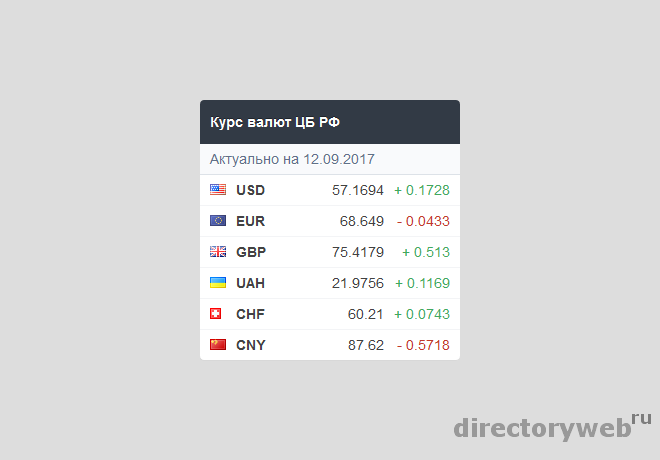Screen dimensions: 660x460
Task: Click the CHF rate 60.21
Action: click(x=366, y=314)
